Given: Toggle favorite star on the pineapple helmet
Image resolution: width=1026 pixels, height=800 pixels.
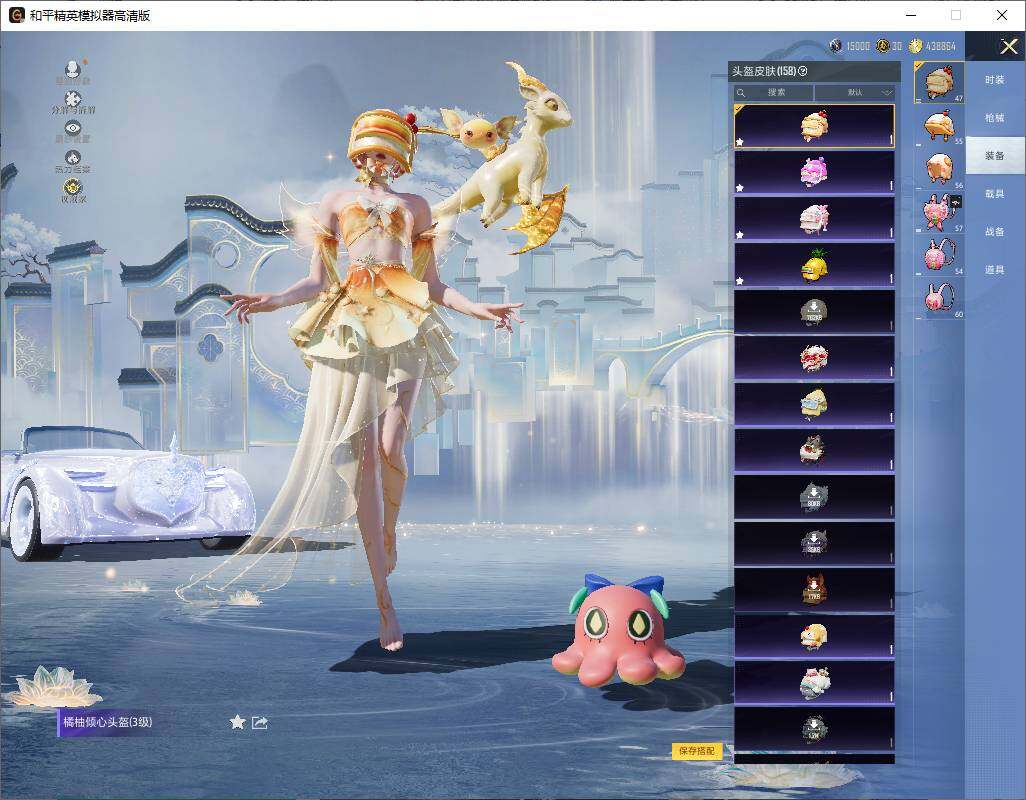Looking at the screenshot, I should pyautogui.click(x=740, y=281).
